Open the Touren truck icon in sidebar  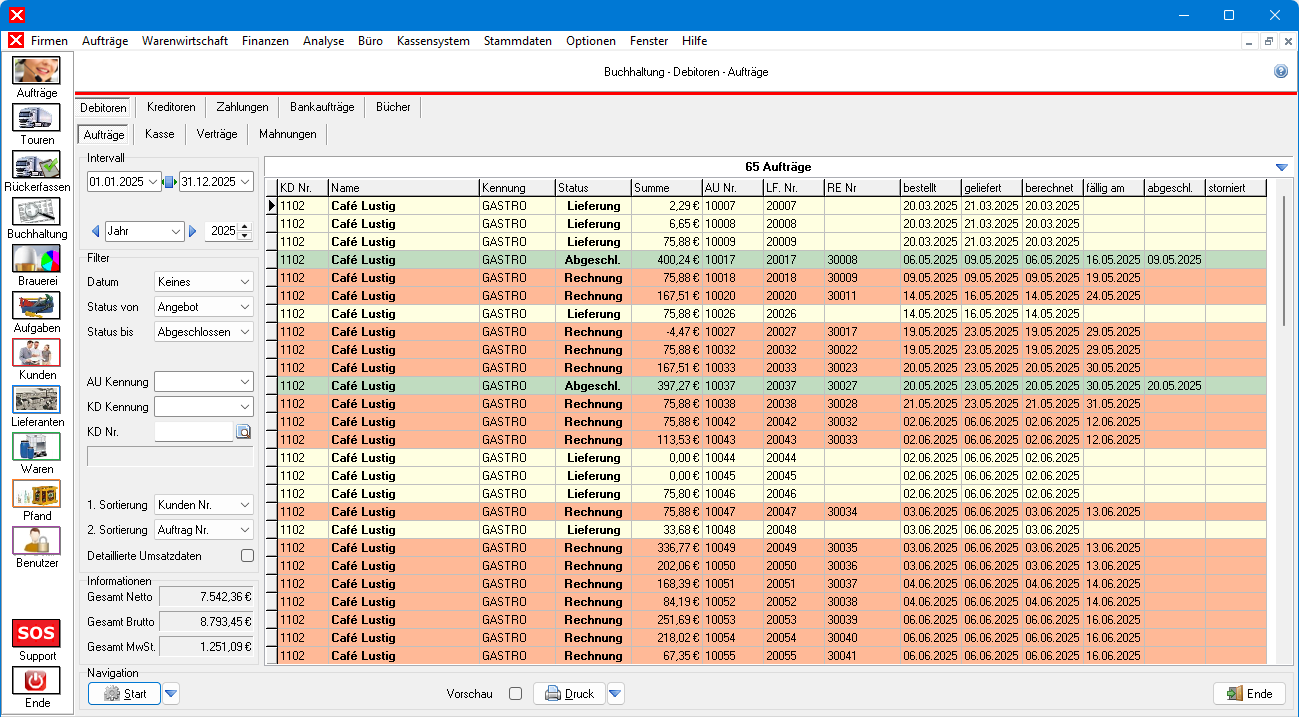tap(36, 118)
